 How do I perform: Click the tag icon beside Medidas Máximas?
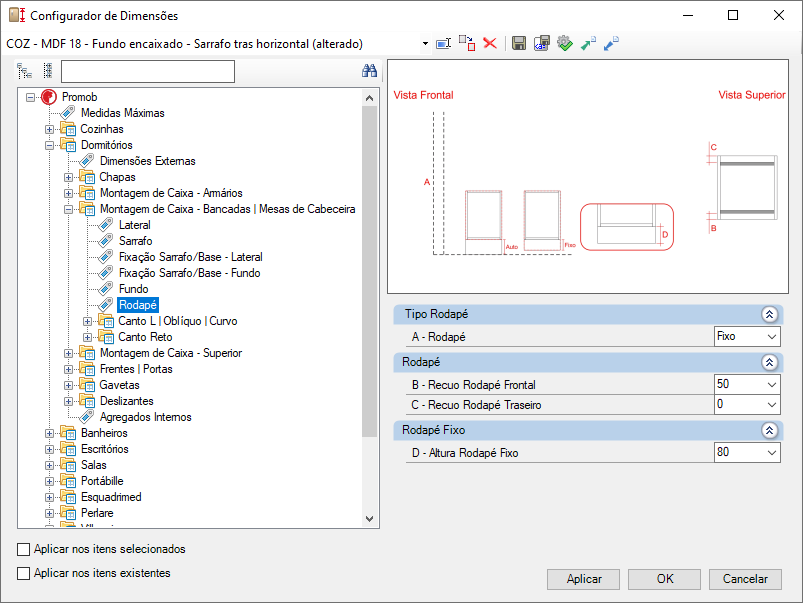(68, 113)
